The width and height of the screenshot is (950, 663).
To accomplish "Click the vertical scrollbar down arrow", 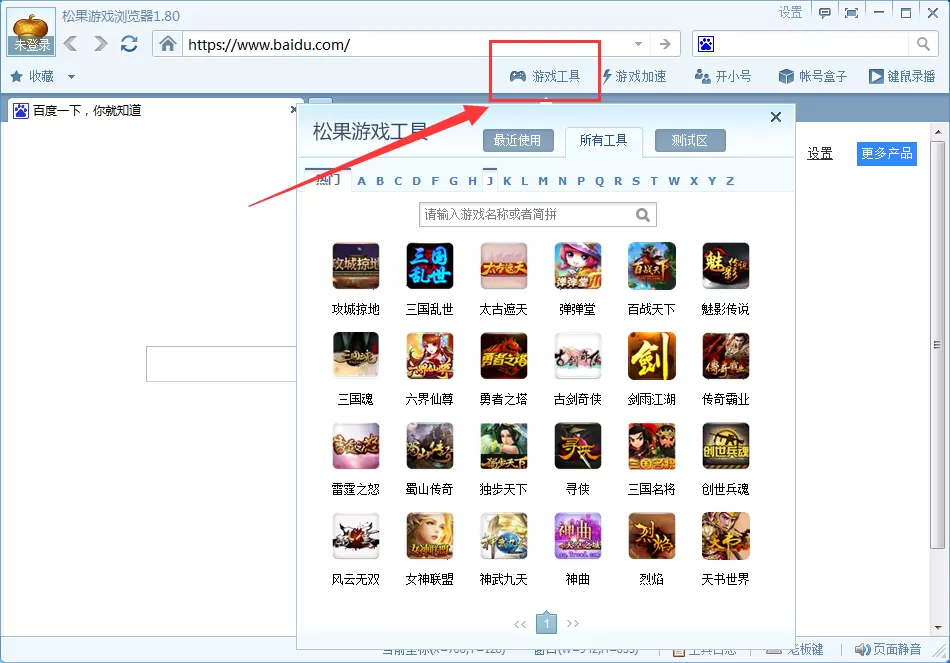I will tap(938, 628).
